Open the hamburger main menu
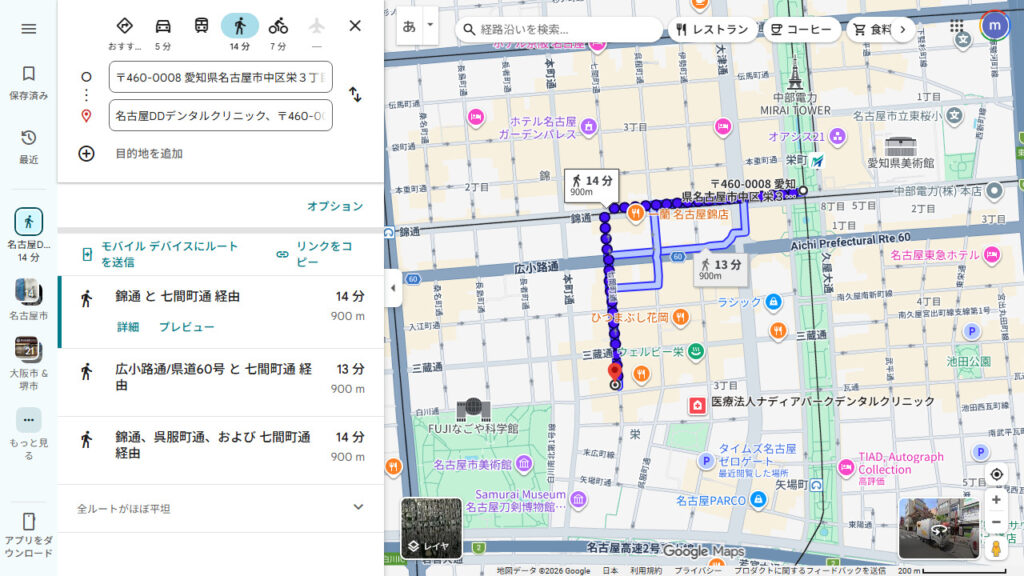Viewport: 1024px width, 576px height. pyautogui.click(x=28, y=28)
